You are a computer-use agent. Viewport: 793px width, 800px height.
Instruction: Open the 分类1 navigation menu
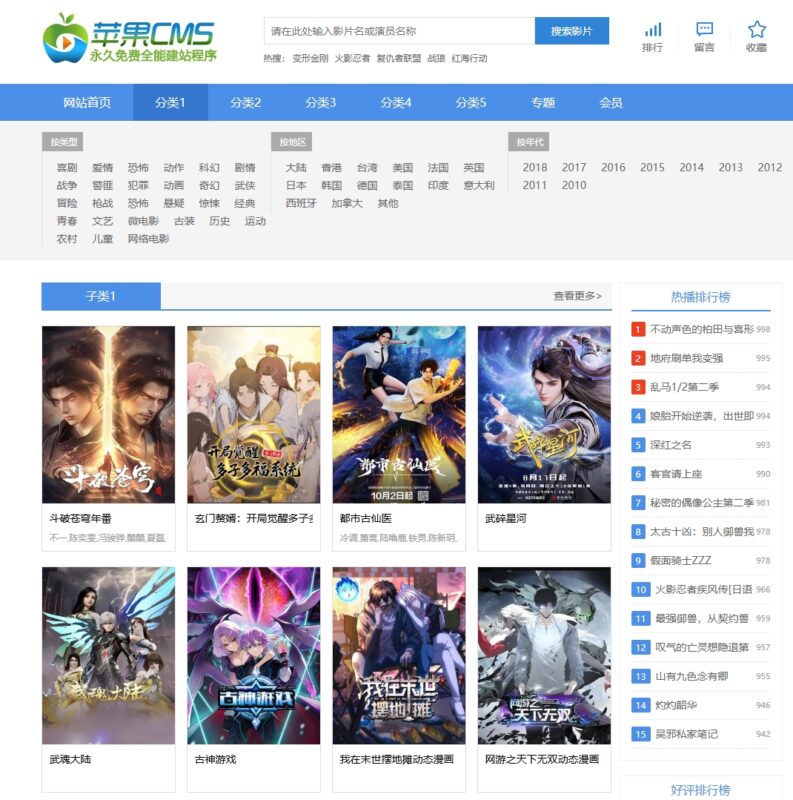170,102
